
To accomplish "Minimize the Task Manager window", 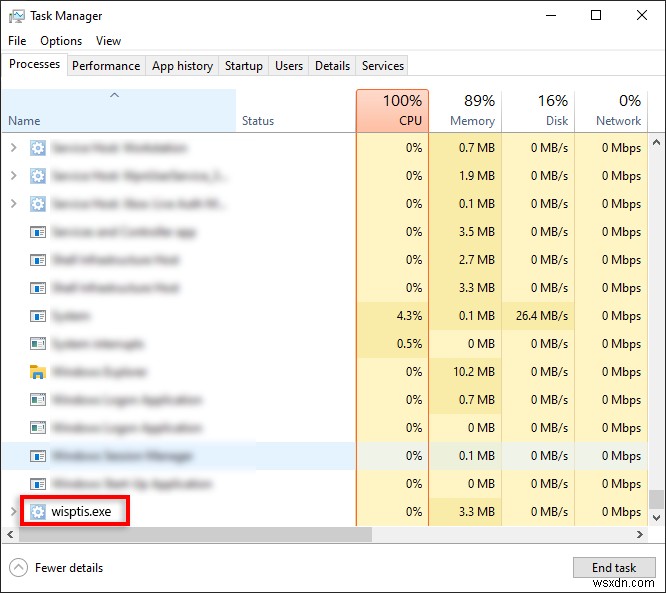I will [551, 16].
